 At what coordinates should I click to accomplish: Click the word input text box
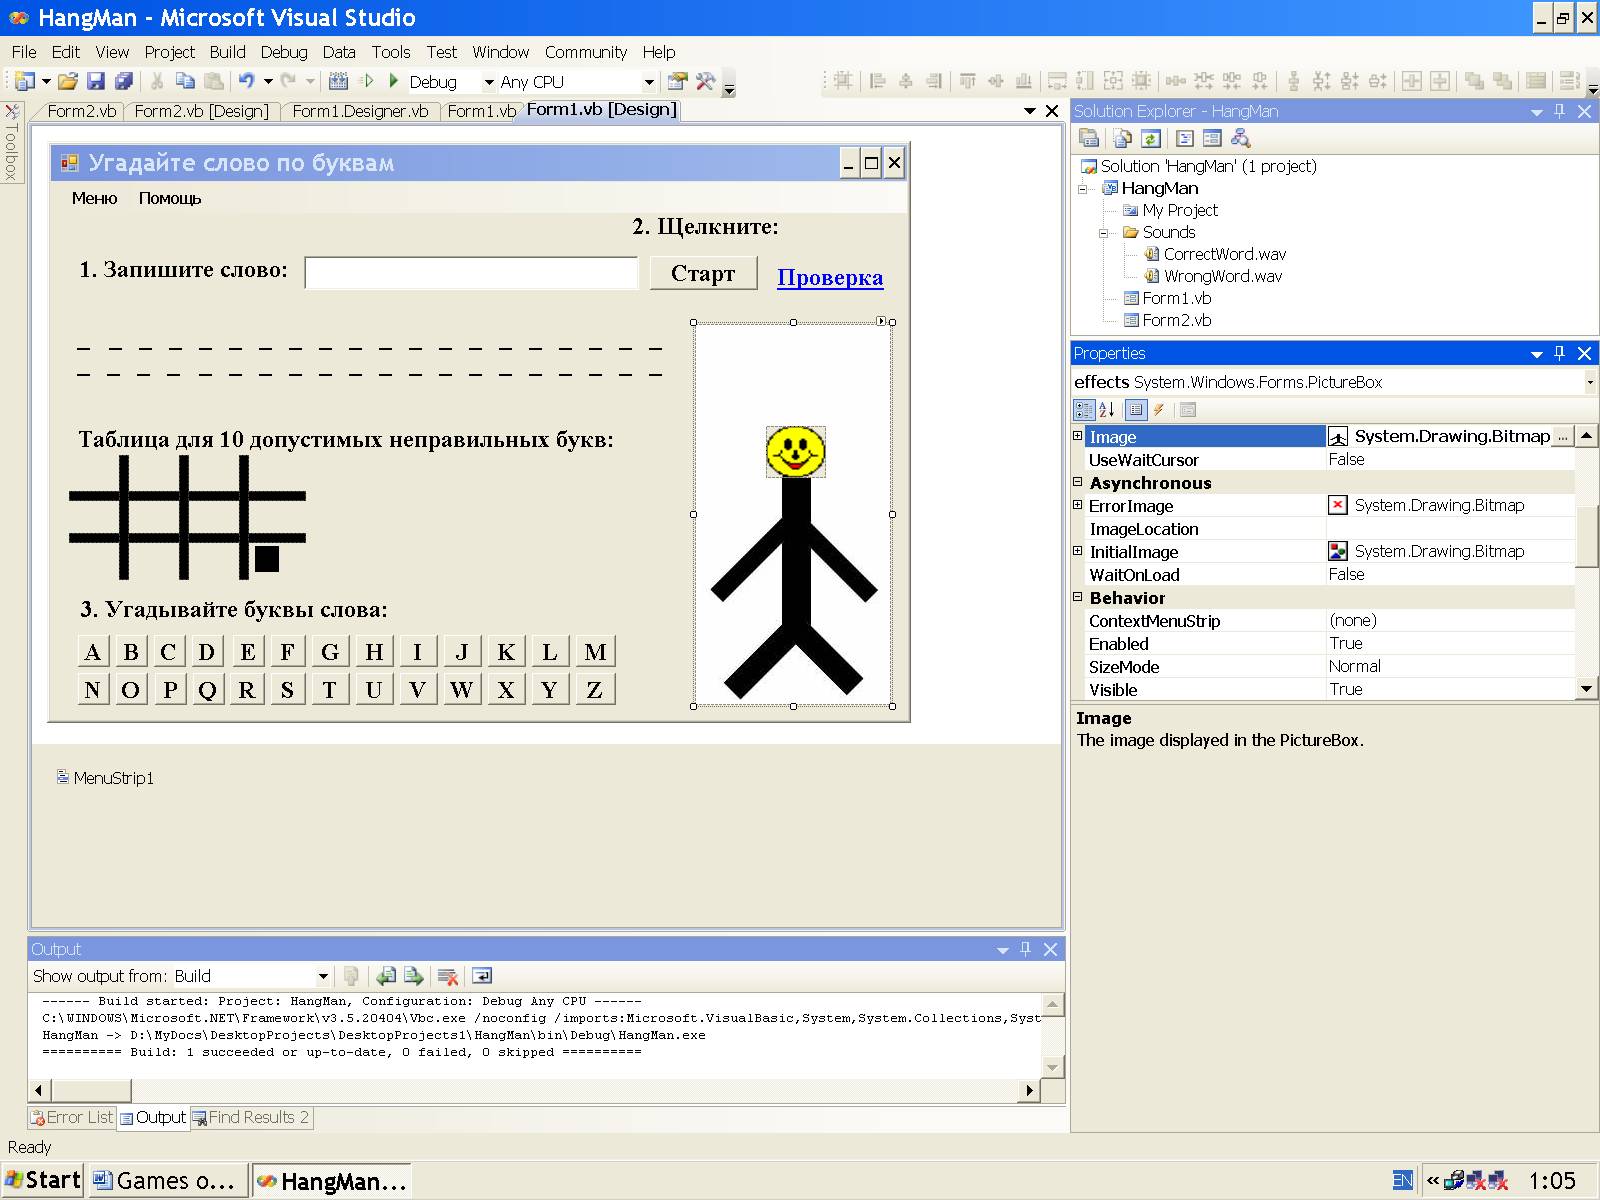click(471, 273)
